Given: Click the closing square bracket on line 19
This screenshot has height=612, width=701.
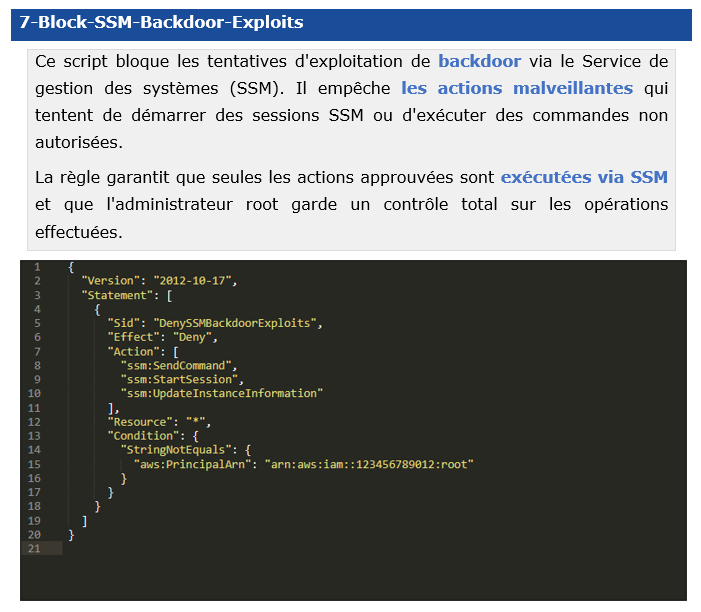Looking at the screenshot, I should pyautogui.click(x=84, y=521).
